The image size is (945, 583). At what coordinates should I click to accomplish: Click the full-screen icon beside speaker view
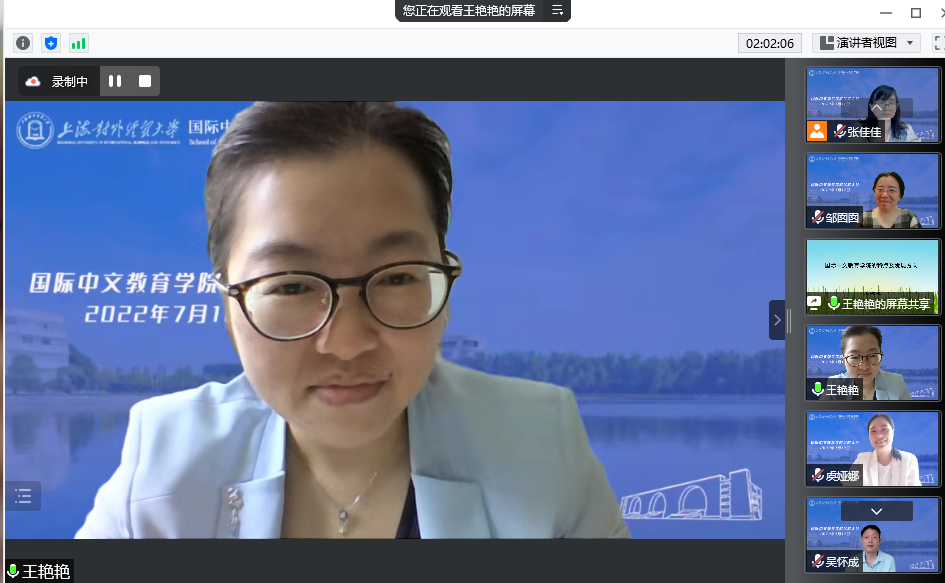point(939,43)
